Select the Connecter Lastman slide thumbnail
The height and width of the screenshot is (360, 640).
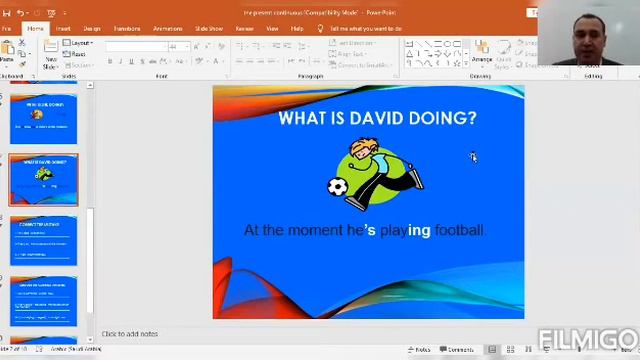[x=43, y=240]
